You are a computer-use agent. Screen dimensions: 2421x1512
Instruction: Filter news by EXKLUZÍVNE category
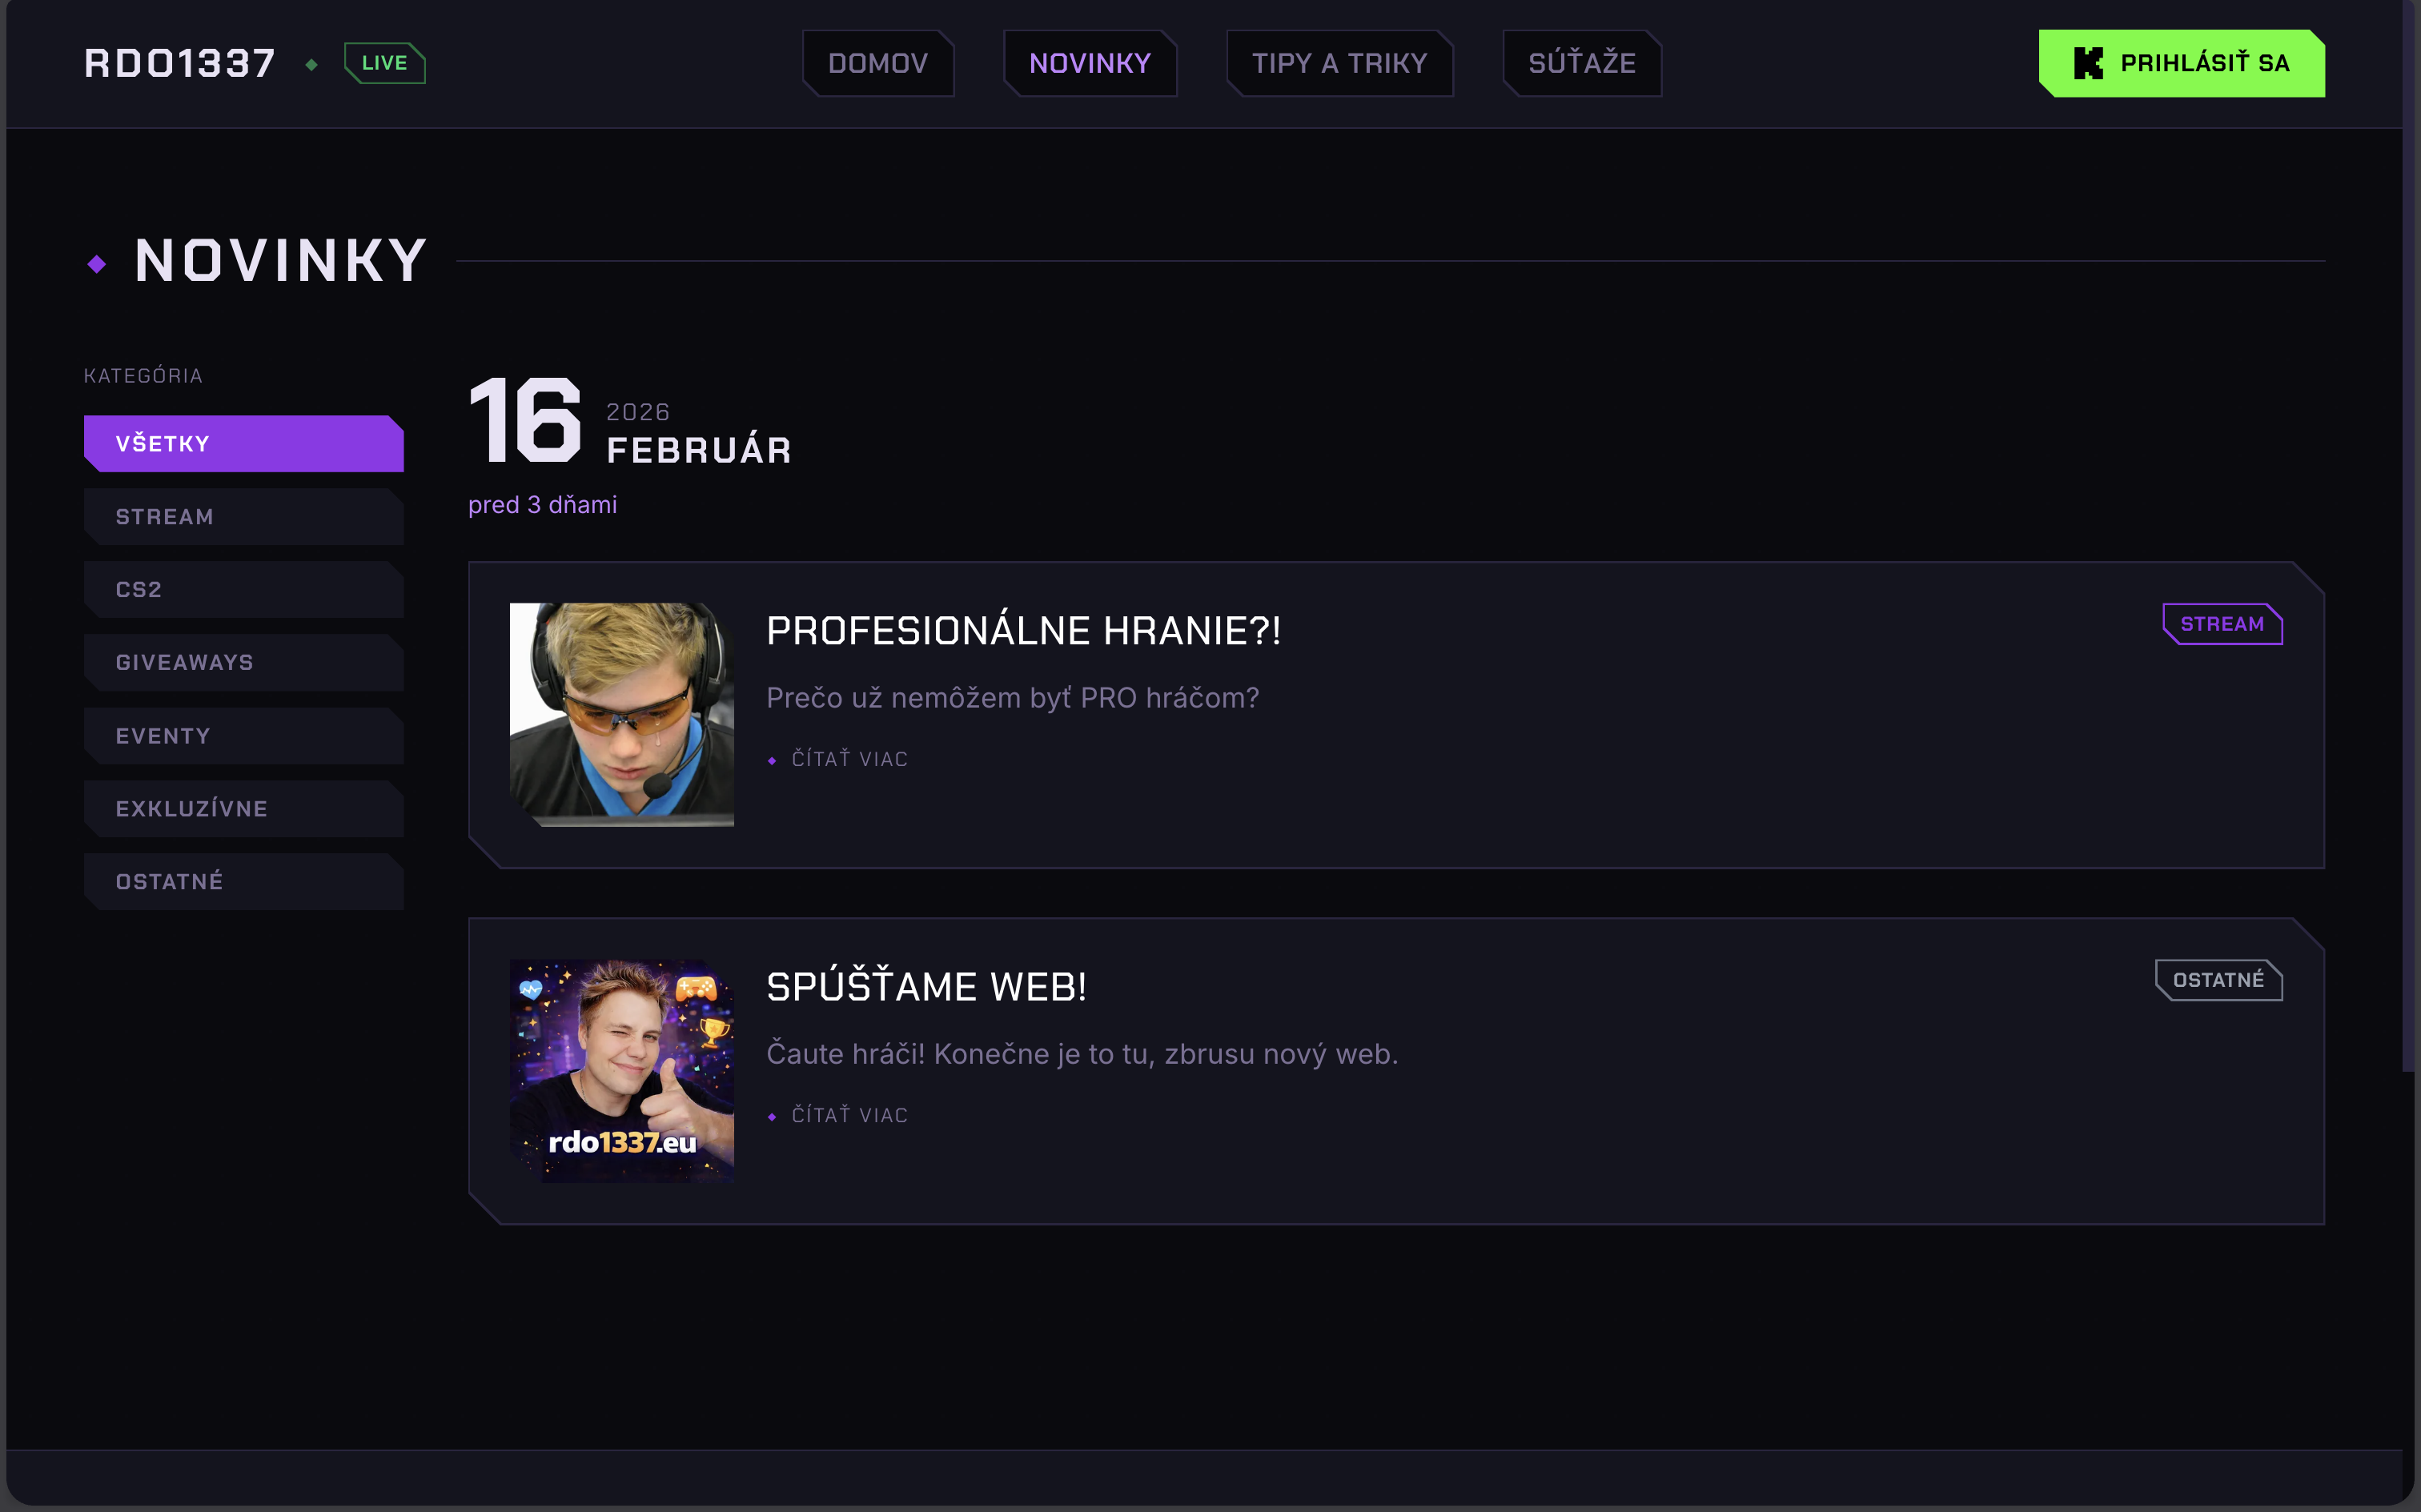[243, 808]
